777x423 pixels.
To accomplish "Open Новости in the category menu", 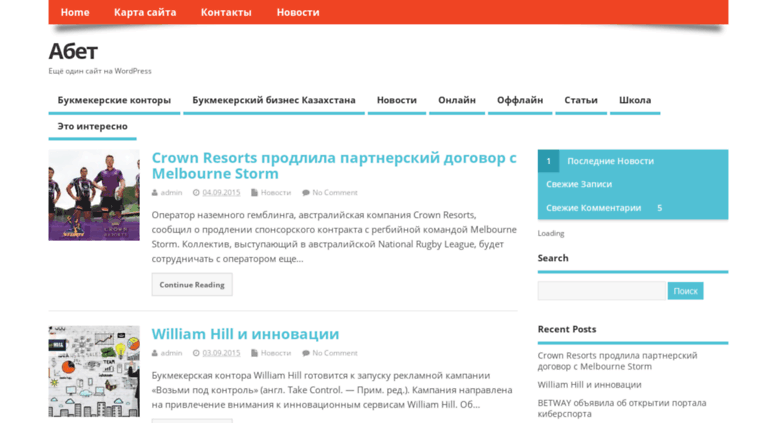I will [x=396, y=101].
